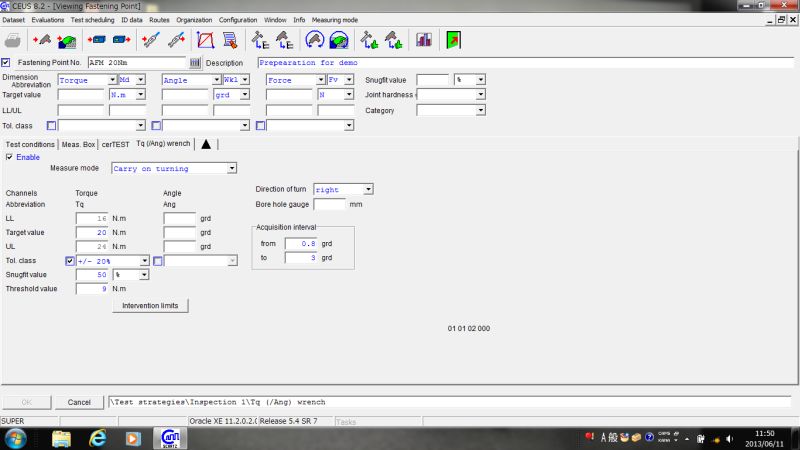Image resolution: width=800 pixels, height=450 pixels.
Task: Click the Fastening Point No. field
Action: coord(137,63)
